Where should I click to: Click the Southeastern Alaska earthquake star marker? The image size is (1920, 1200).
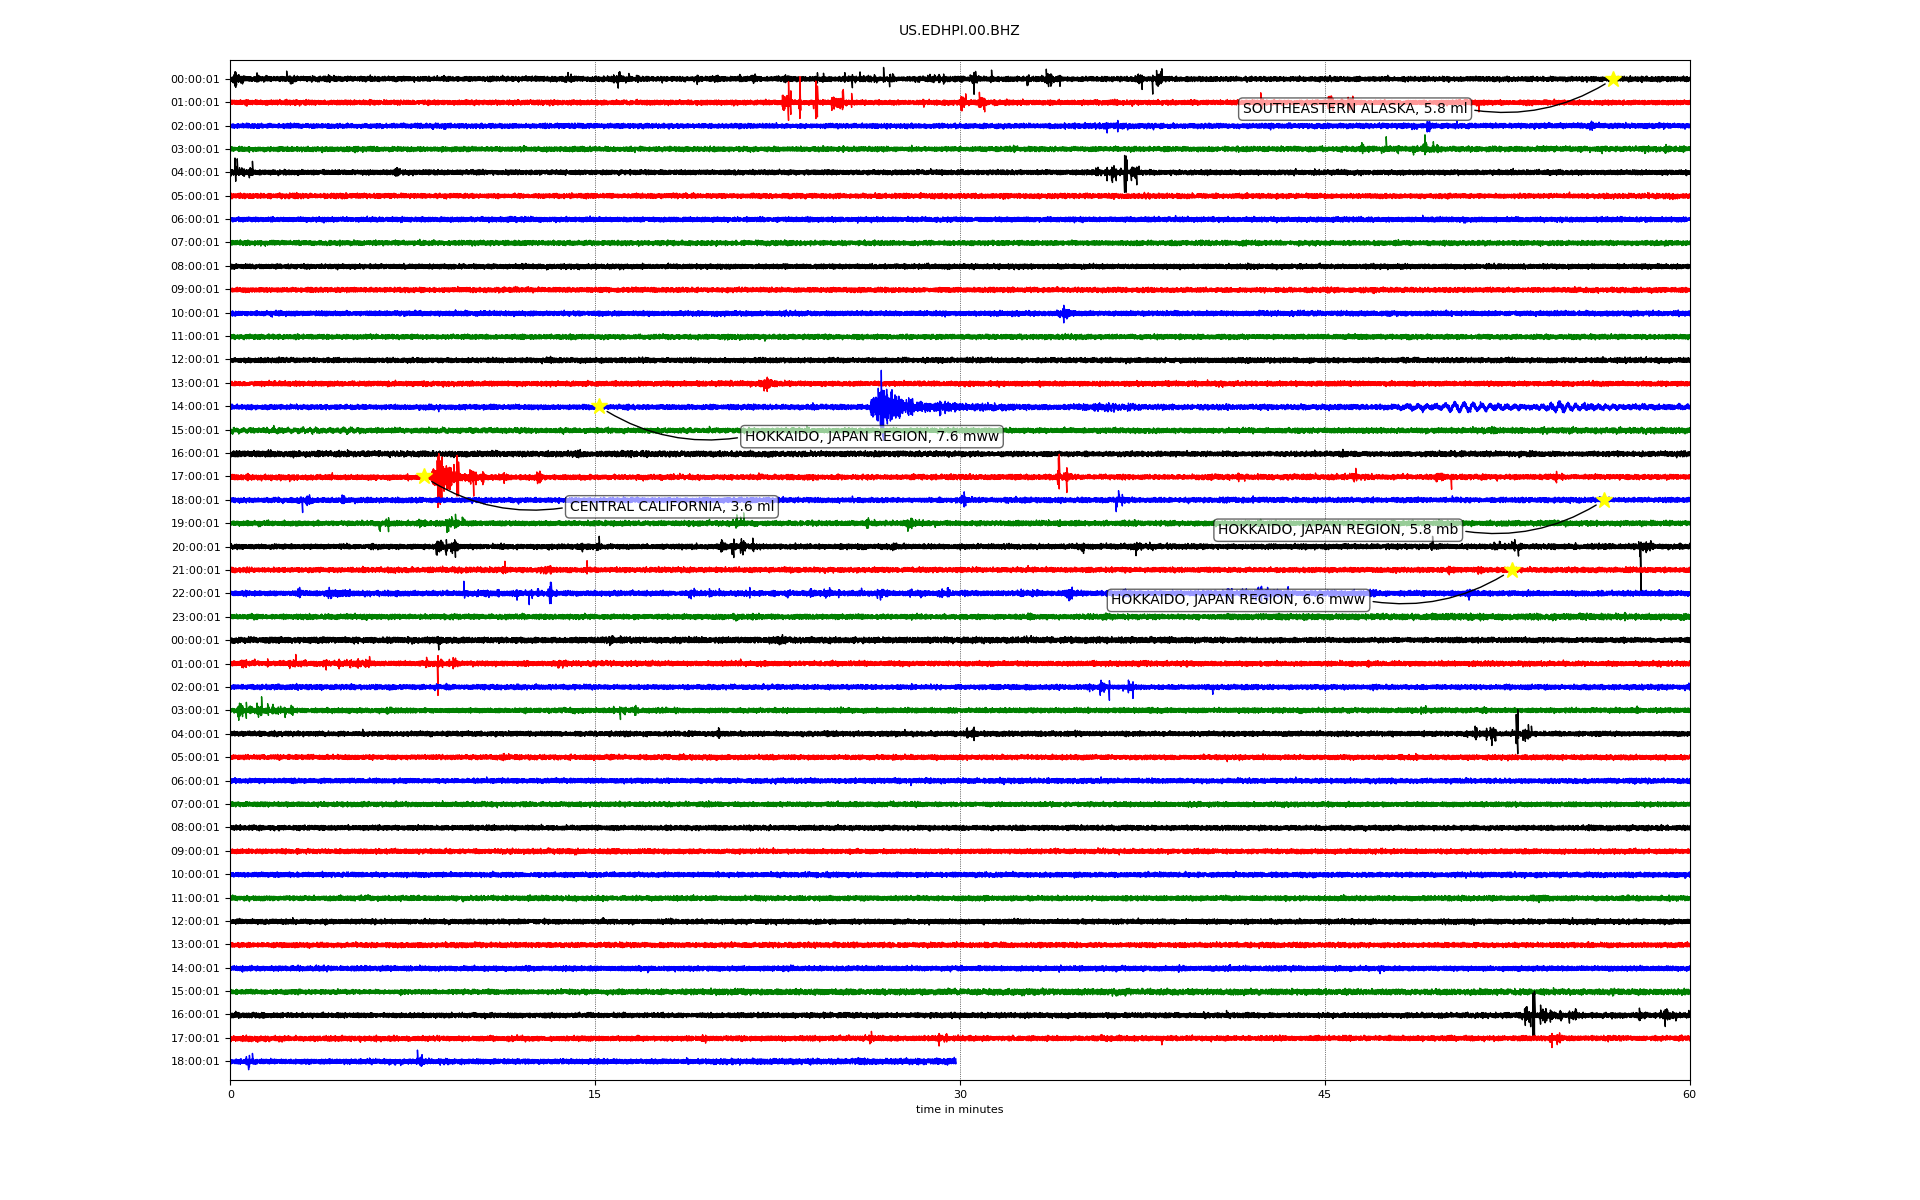(1612, 79)
